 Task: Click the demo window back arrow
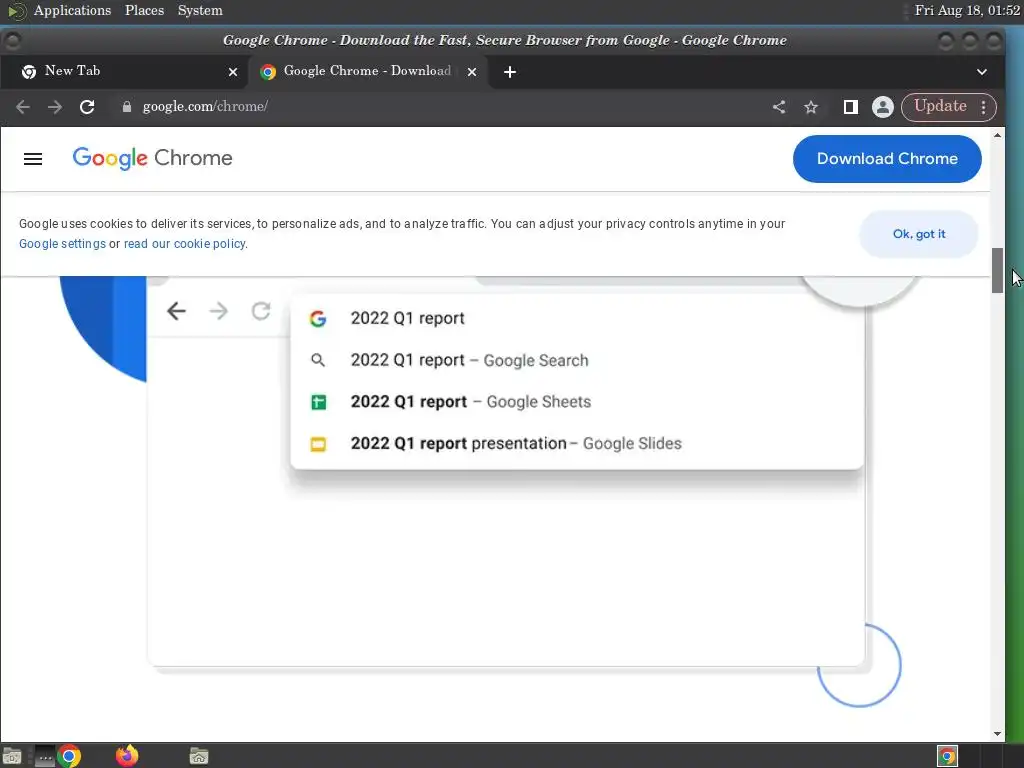pyautogui.click(x=176, y=311)
